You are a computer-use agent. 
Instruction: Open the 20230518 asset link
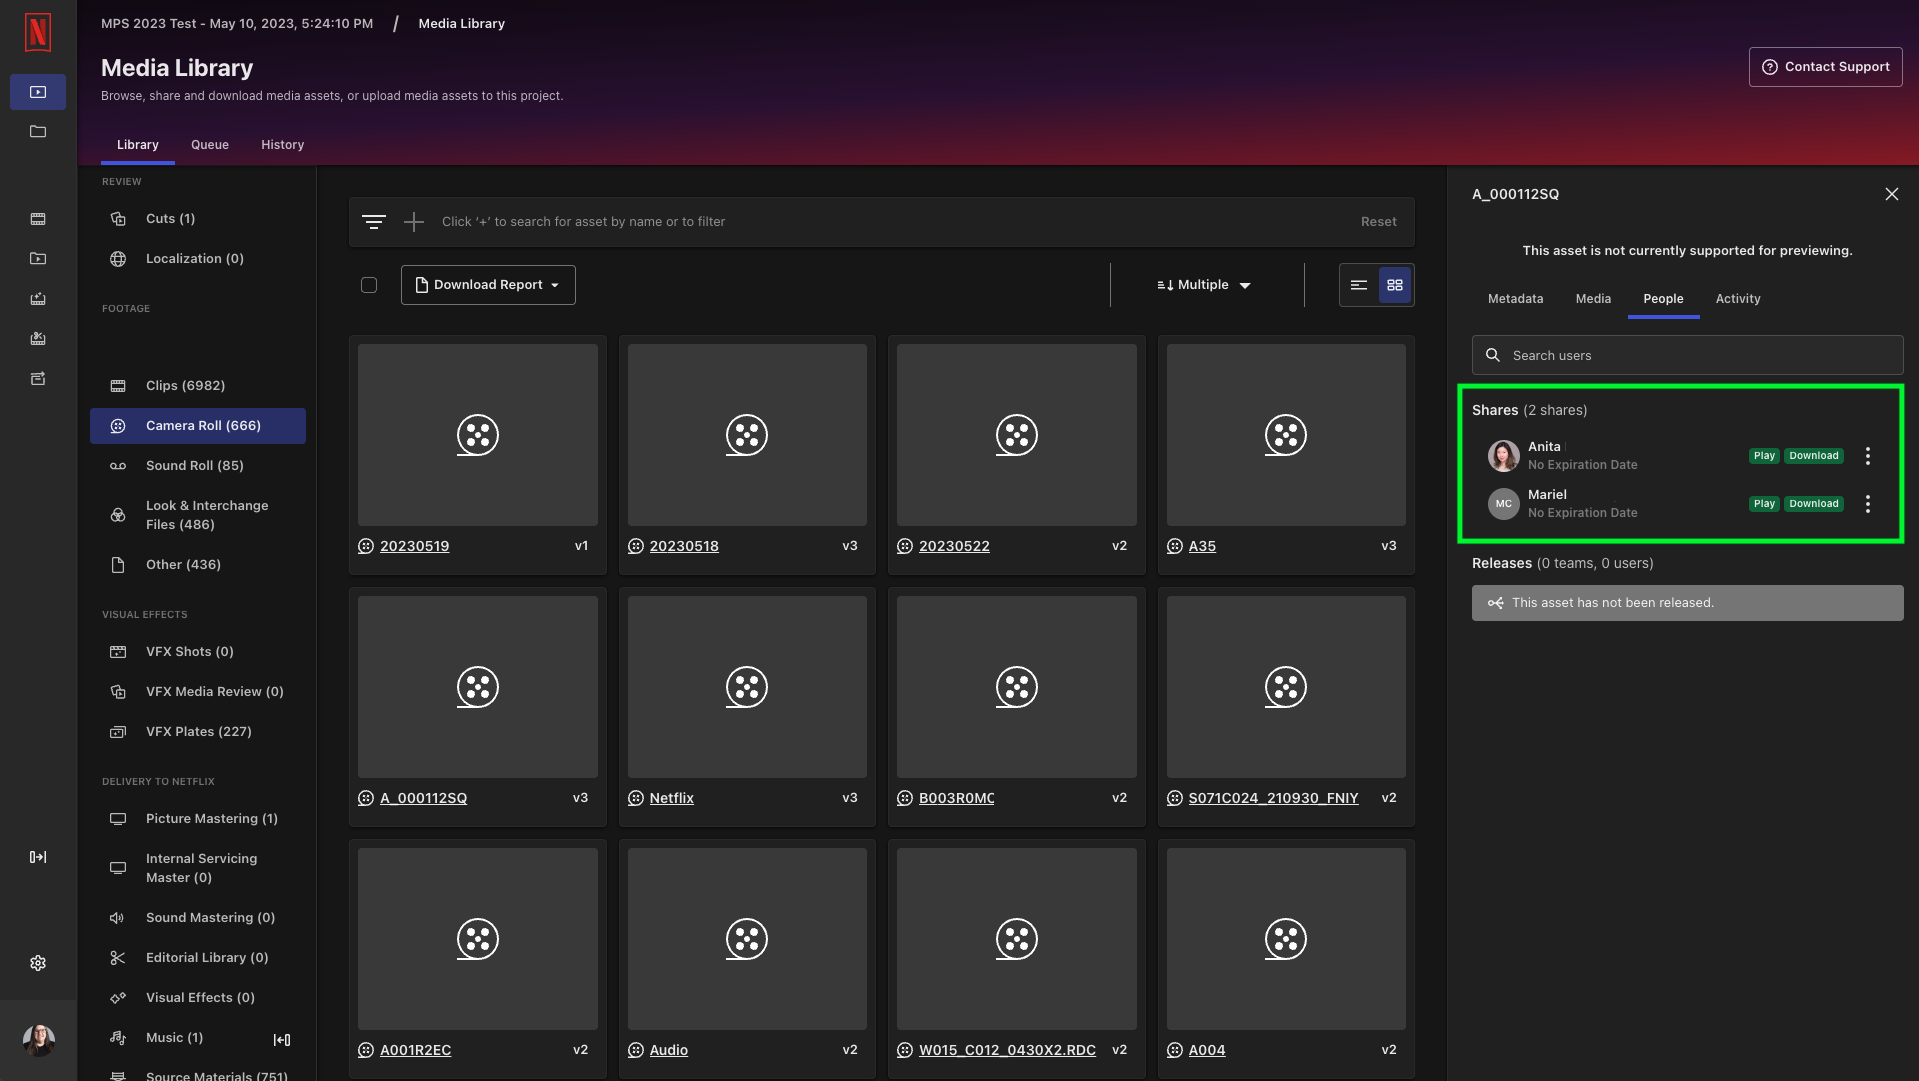click(684, 546)
